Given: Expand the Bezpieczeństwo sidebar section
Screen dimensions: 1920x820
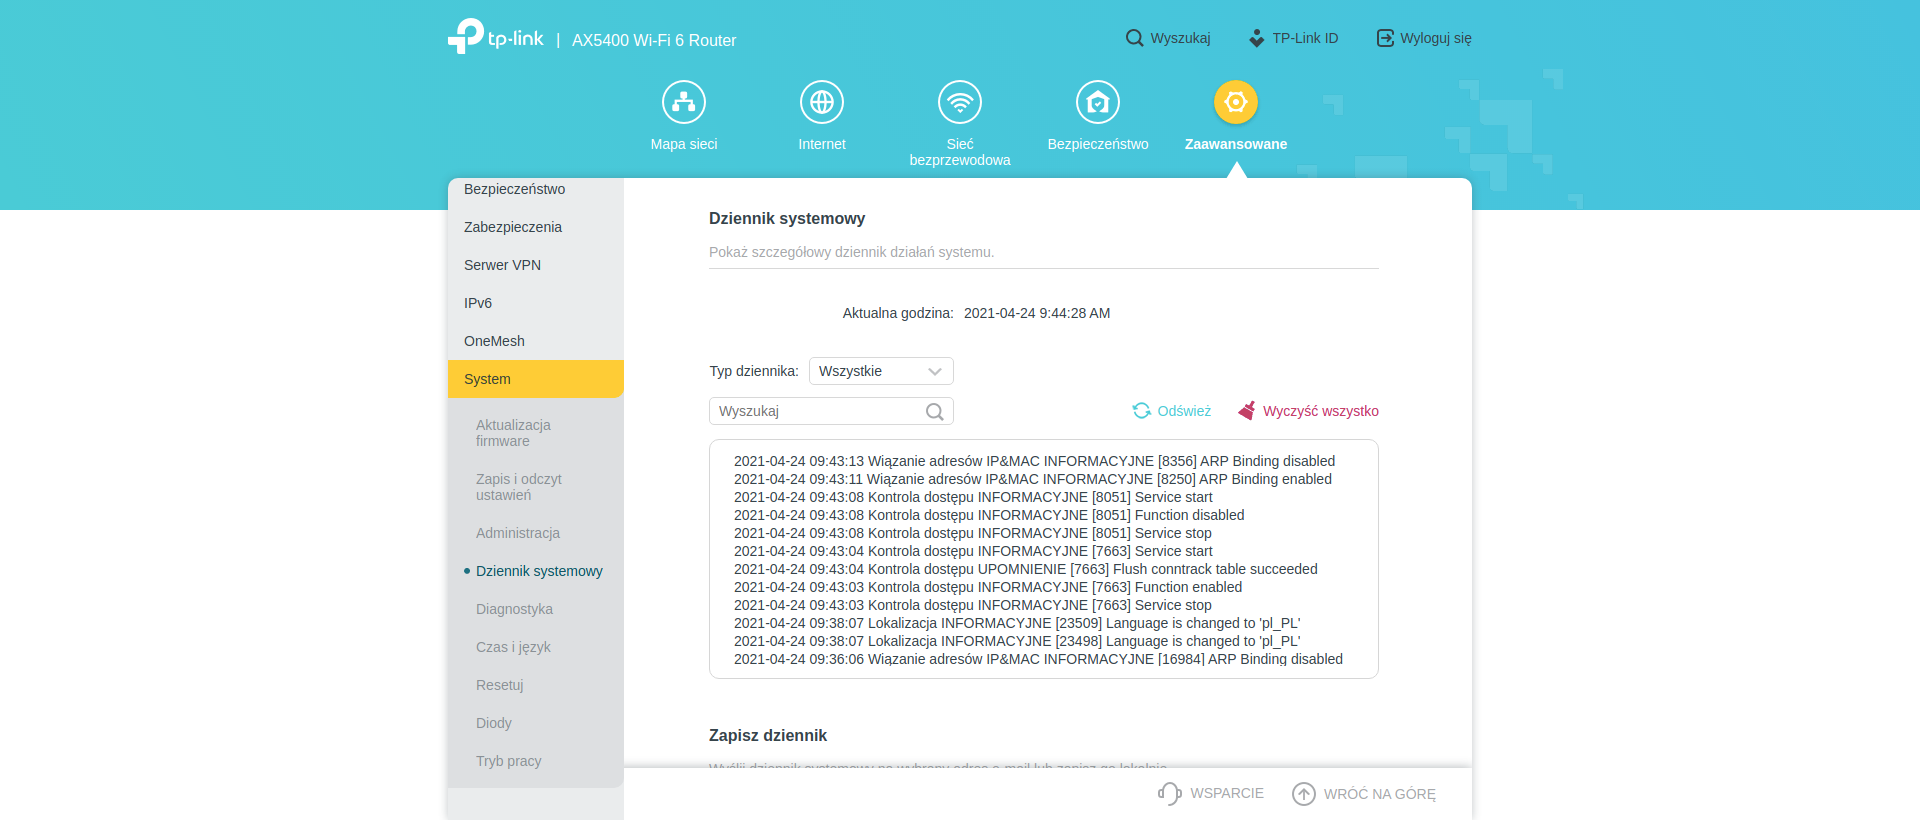Looking at the screenshot, I should [x=536, y=189].
